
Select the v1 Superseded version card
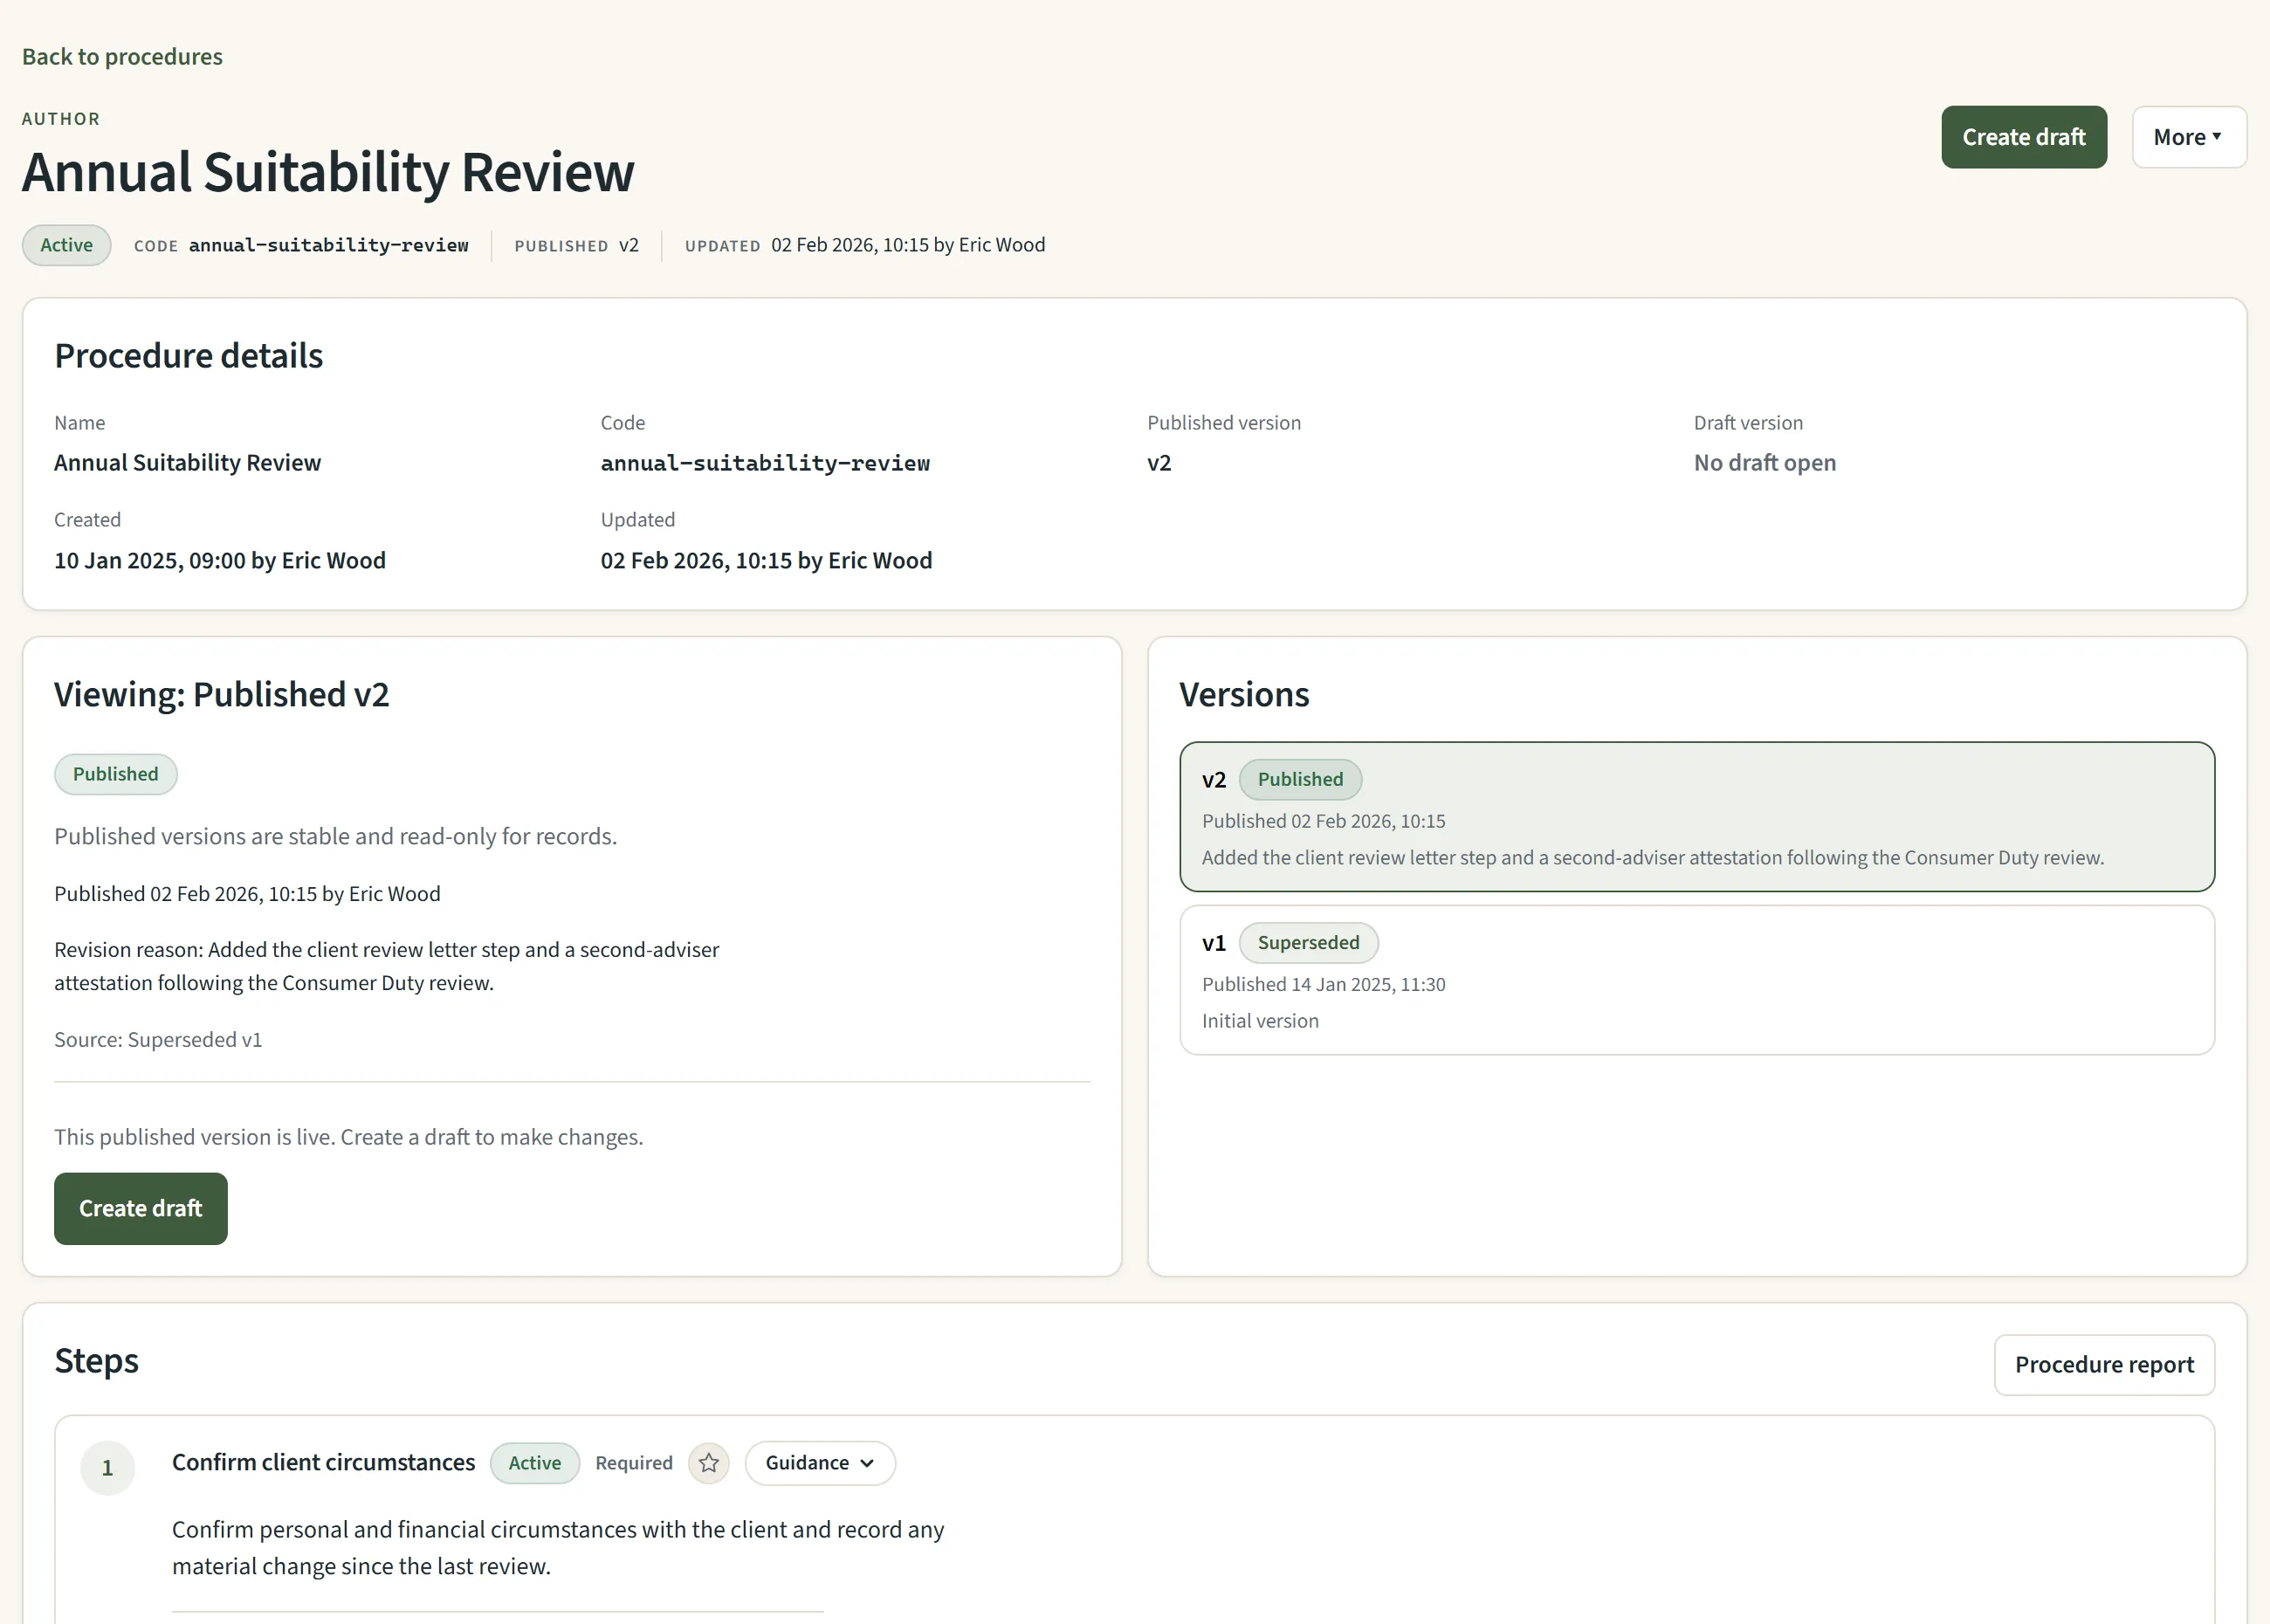click(x=1697, y=980)
